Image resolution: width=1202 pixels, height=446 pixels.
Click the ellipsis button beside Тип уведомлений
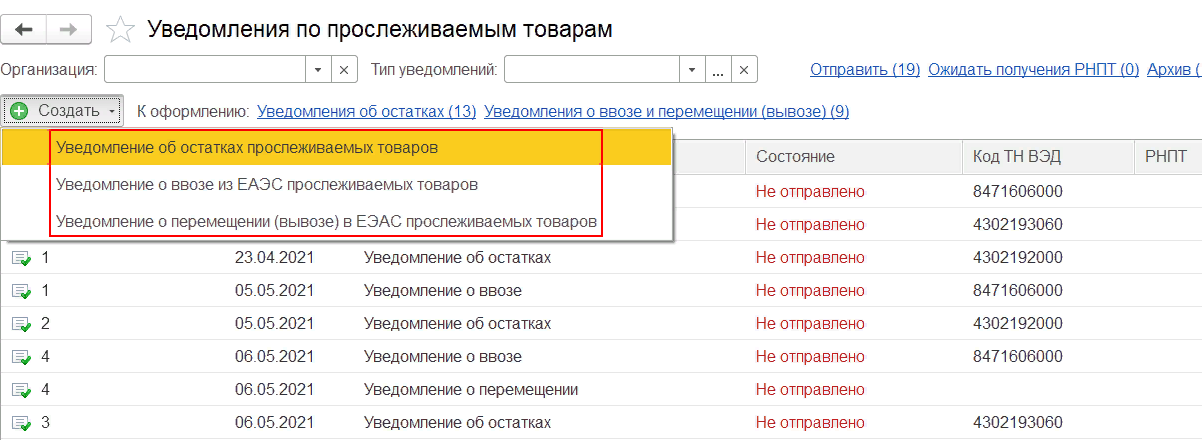tap(717, 70)
